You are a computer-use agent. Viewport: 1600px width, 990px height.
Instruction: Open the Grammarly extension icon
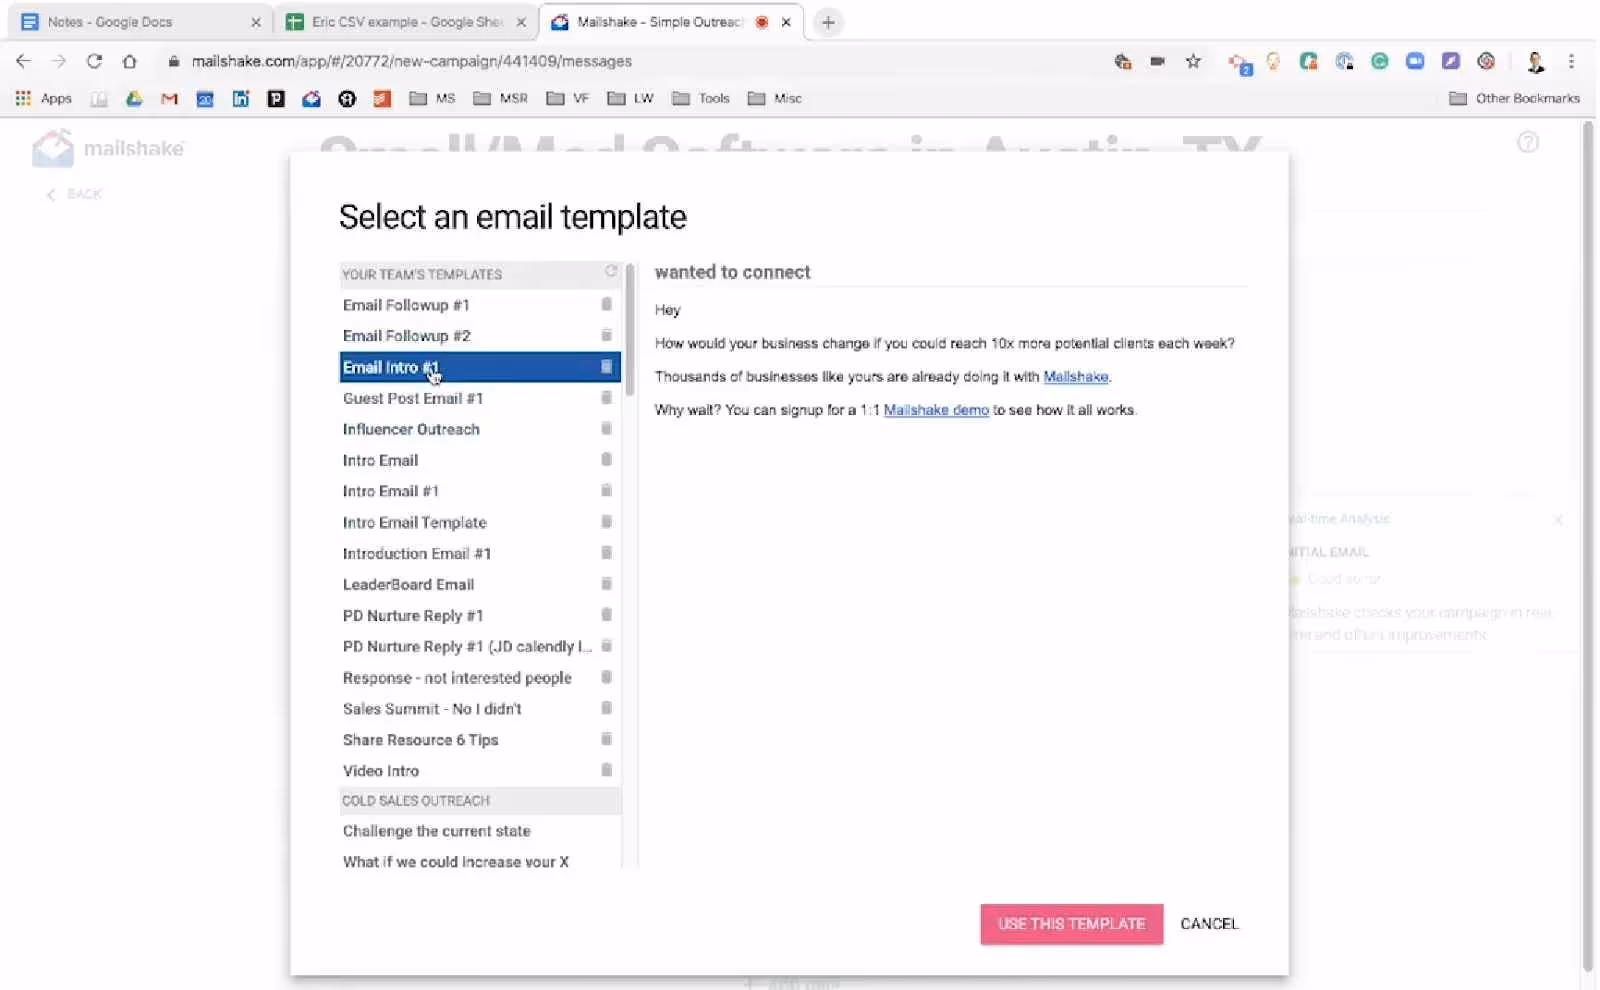pyautogui.click(x=1380, y=61)
